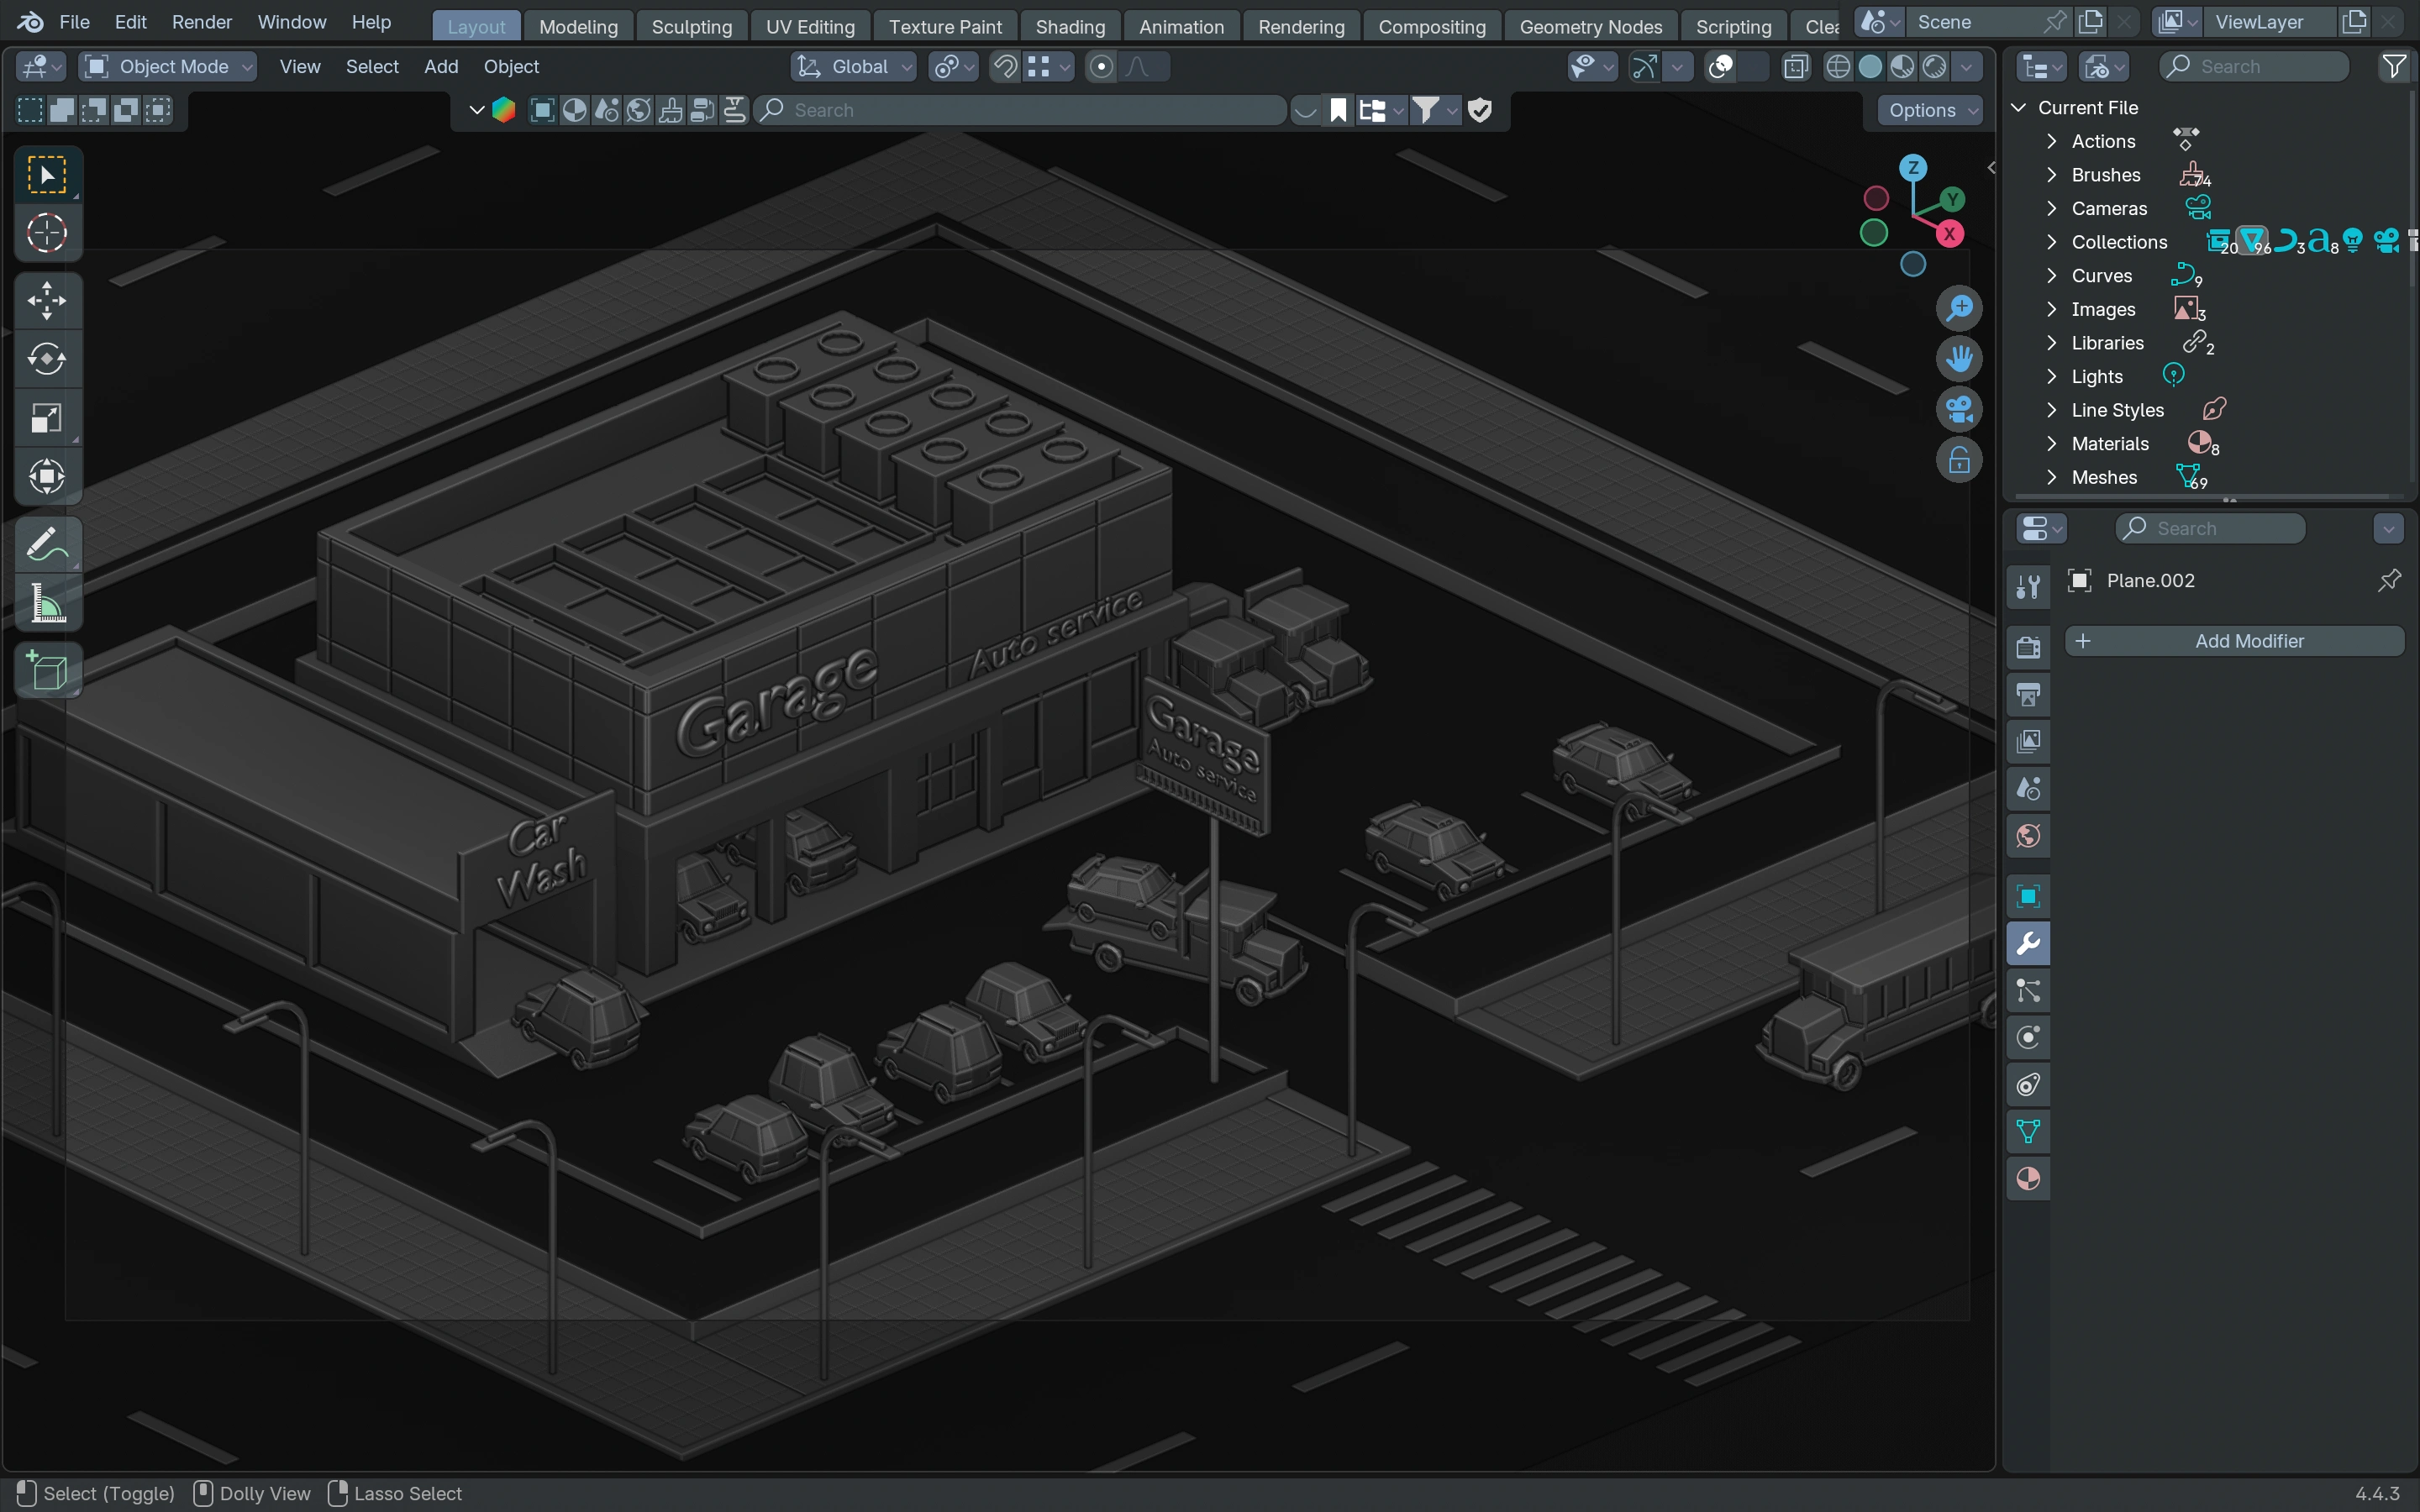Toggle X-ray view
This screenshot has width=2420, height=1512.
pos(1796,67)
